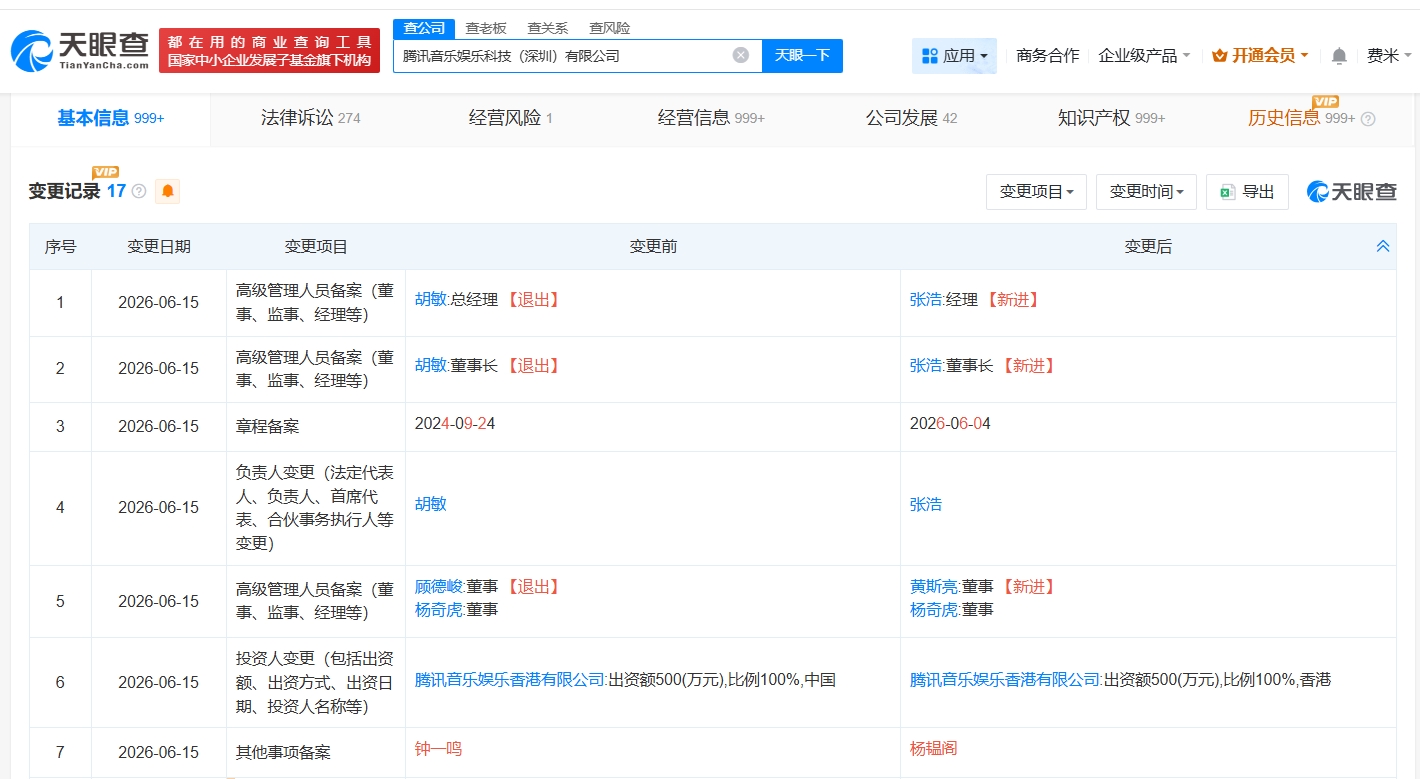Open the 公司发展 tab
This screenshot has width=1420, height=779.
coord(911,119)
